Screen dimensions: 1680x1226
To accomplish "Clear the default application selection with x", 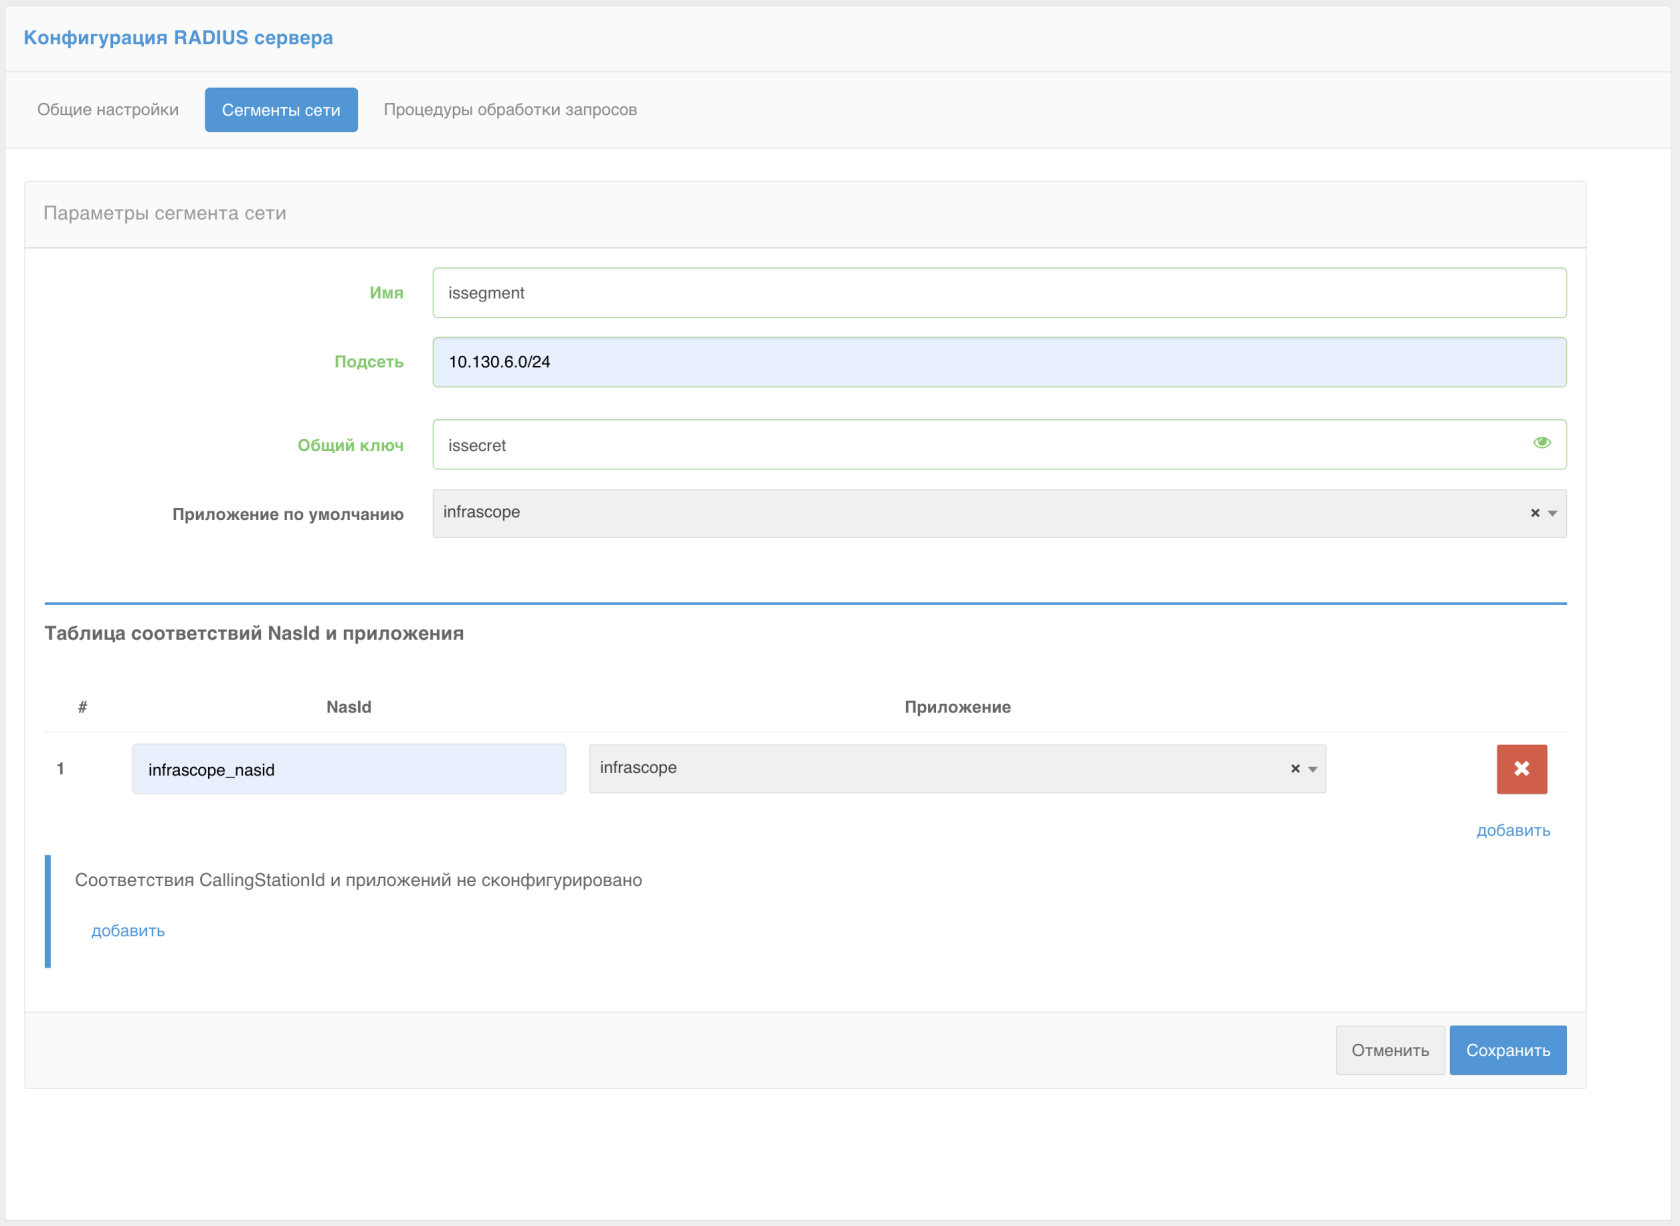I will (1535, 513).
